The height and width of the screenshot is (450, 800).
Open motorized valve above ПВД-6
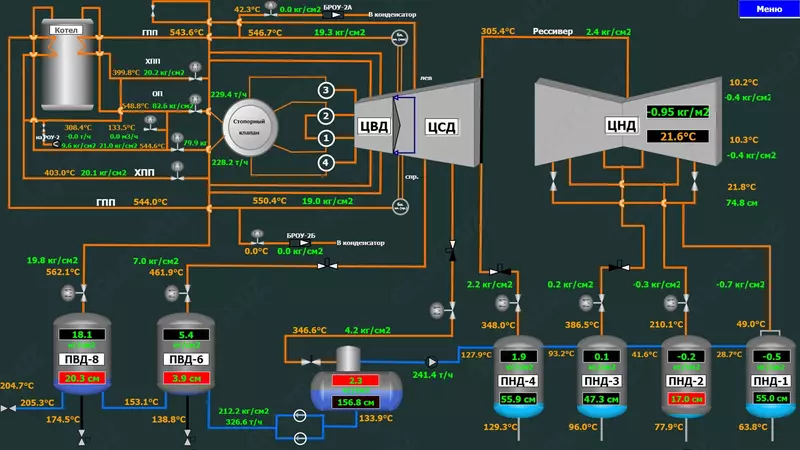click(179, 293)
